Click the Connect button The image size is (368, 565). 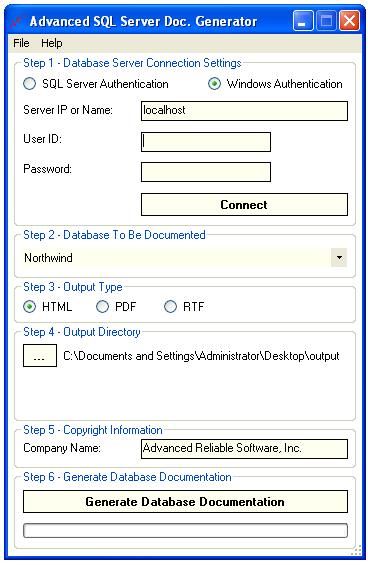(244, 205)
